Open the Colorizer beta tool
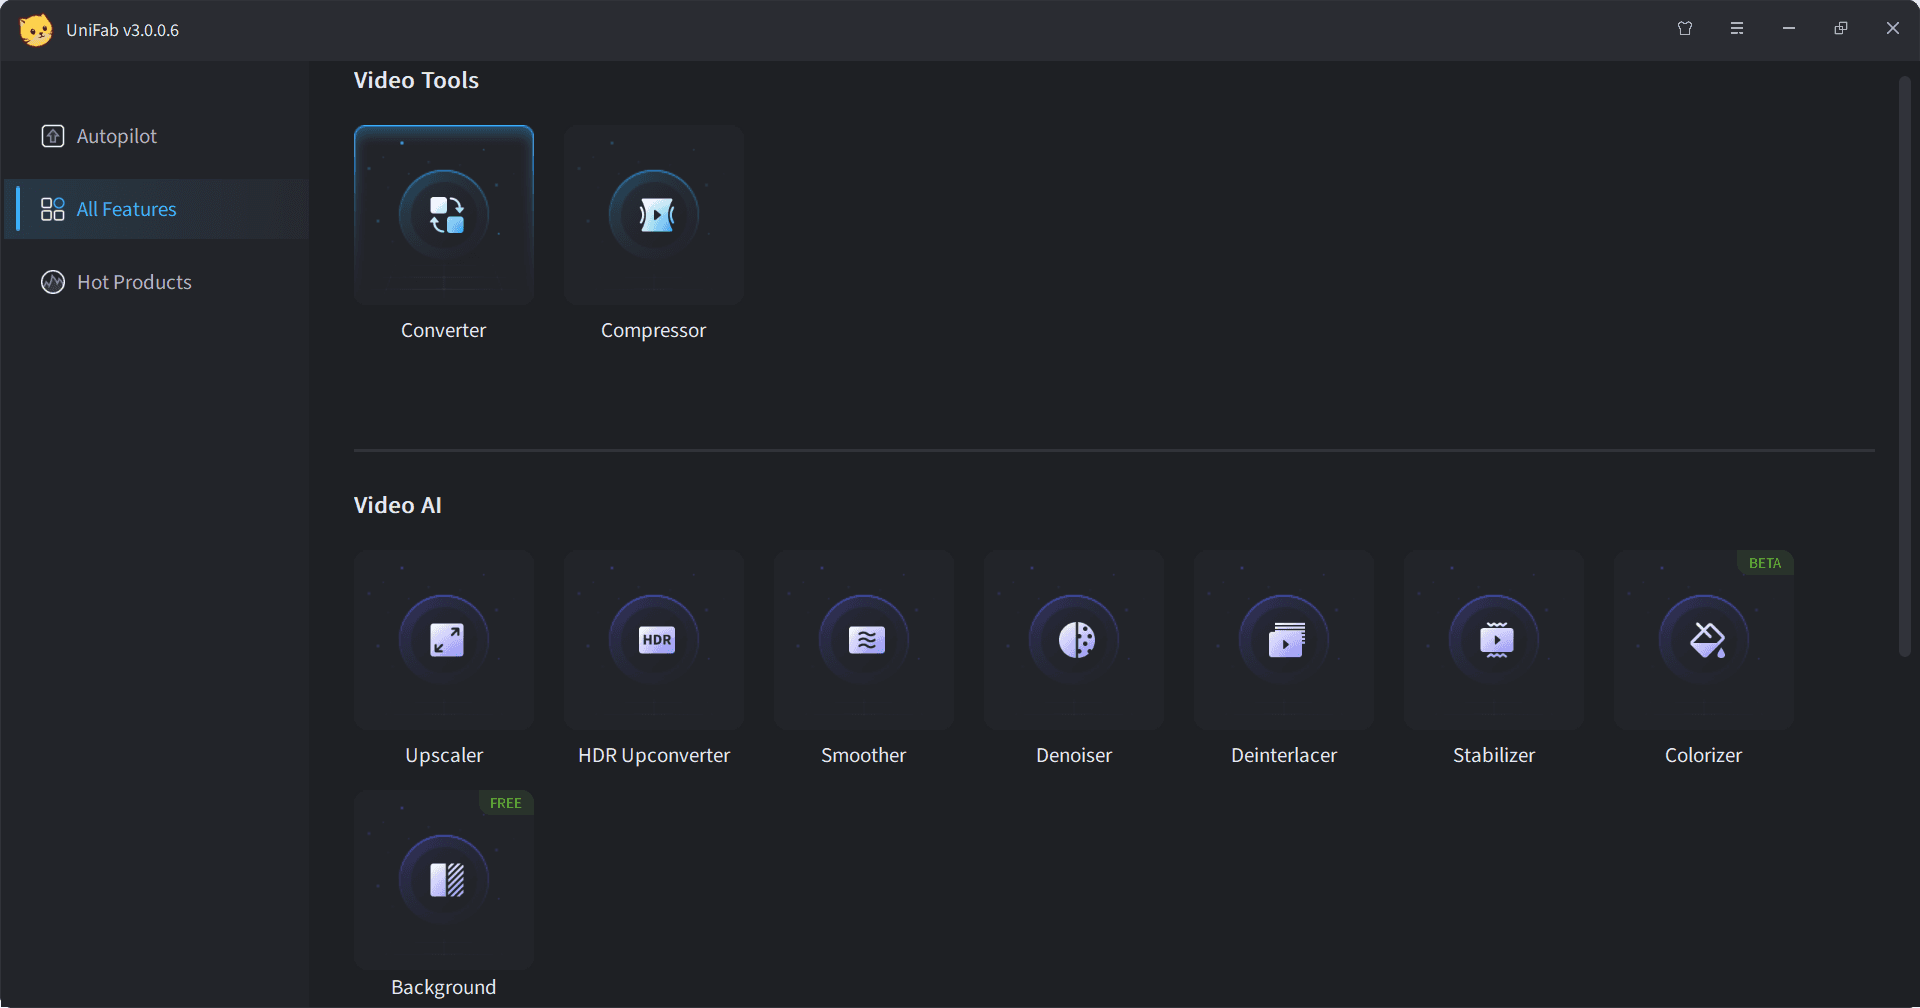Screen dimensions: 1920x1008 click(1704, 640)
